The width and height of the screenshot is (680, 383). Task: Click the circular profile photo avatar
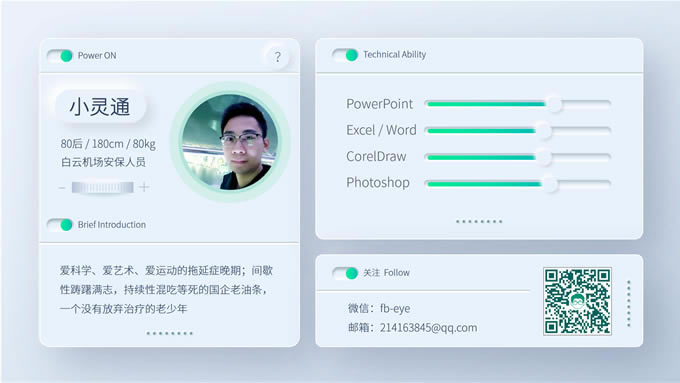(230, 142)
